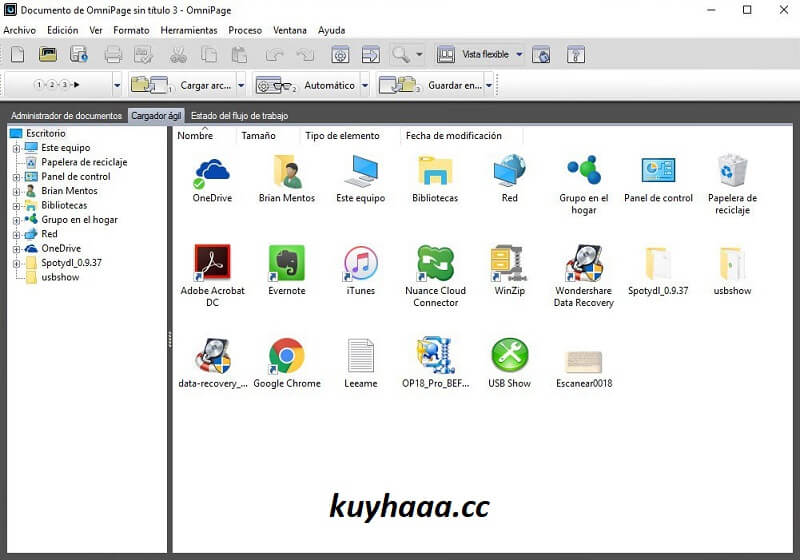Image resolution: width=800 pixels, height=560 pixels.
Task: Expand the Spotydl_0.9.37 tree node
Action: coord(16,264)
